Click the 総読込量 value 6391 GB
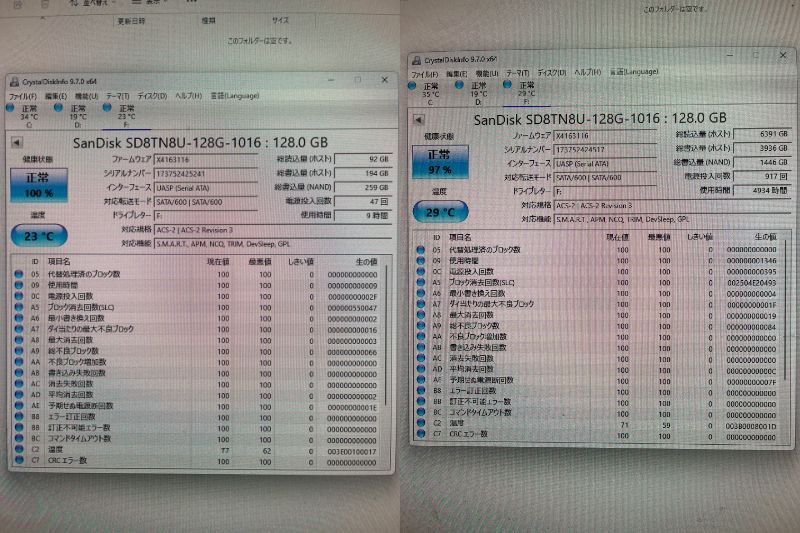 click(763, 134)
